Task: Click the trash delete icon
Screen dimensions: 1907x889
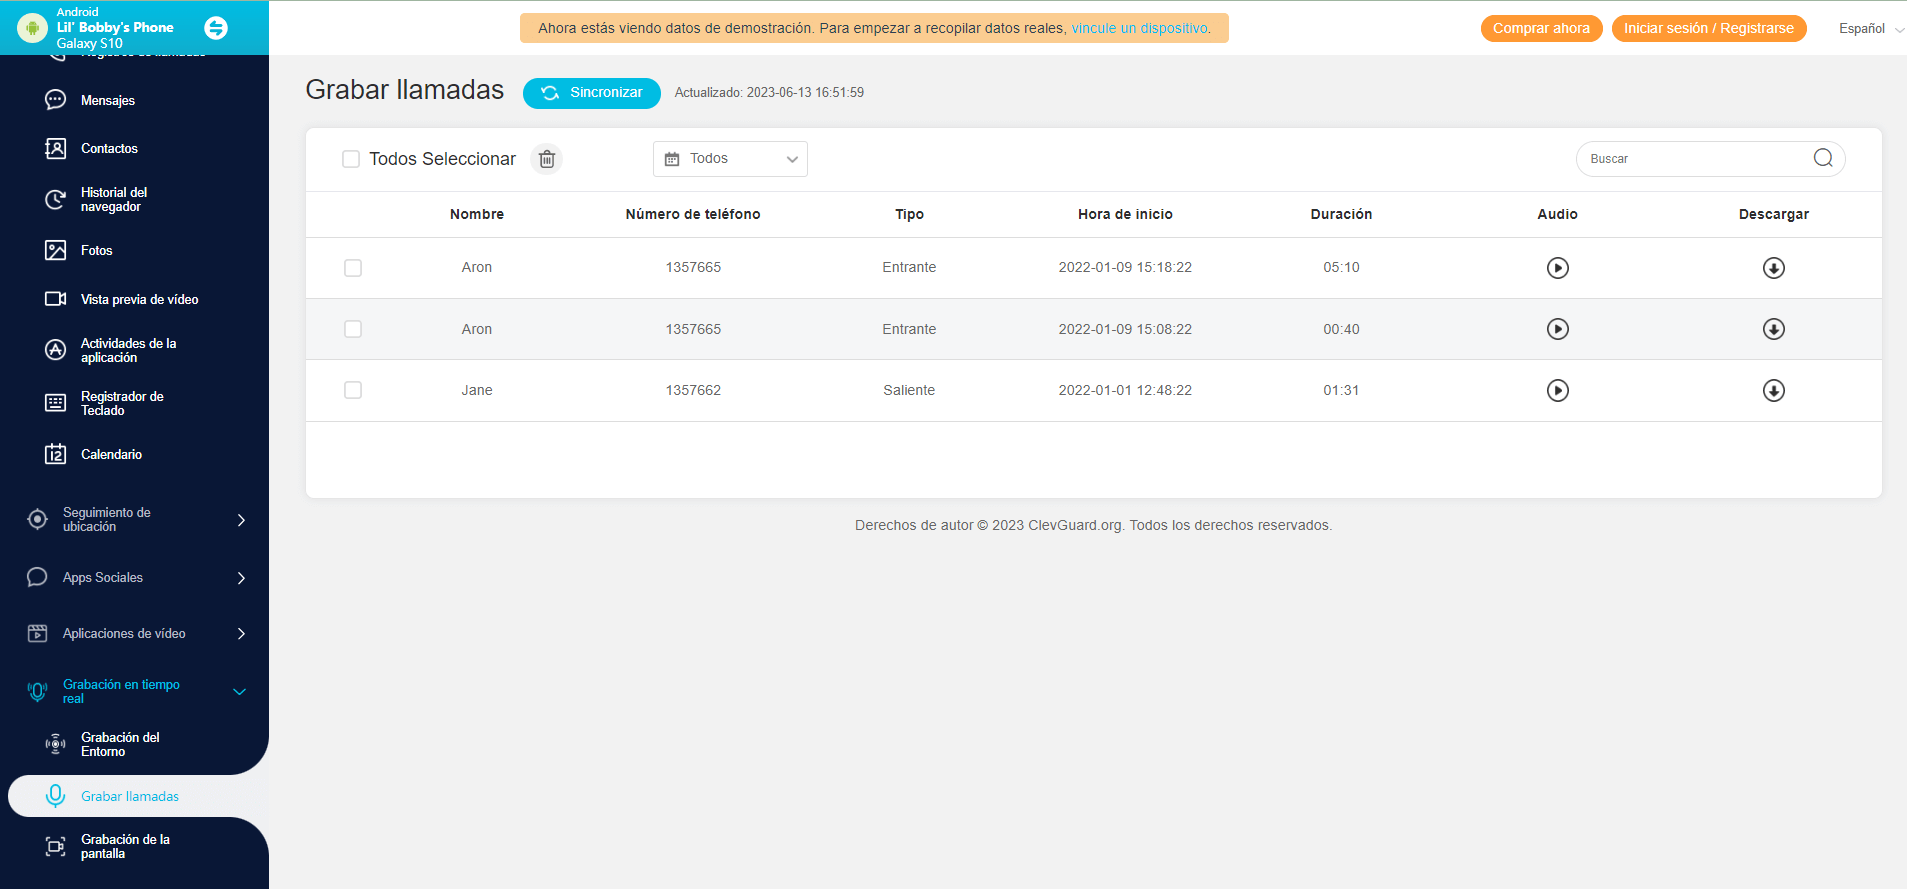Action: (x=547, y=159)
